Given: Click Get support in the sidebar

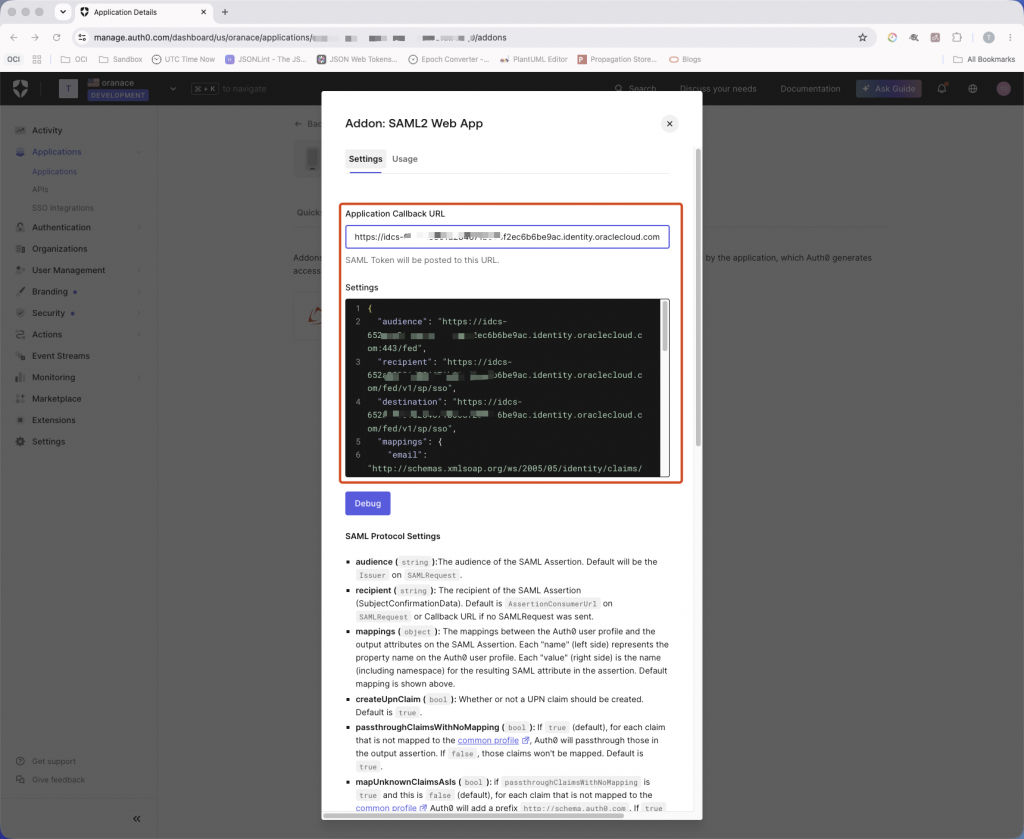Looking at the screenshot, I should 54,761.
